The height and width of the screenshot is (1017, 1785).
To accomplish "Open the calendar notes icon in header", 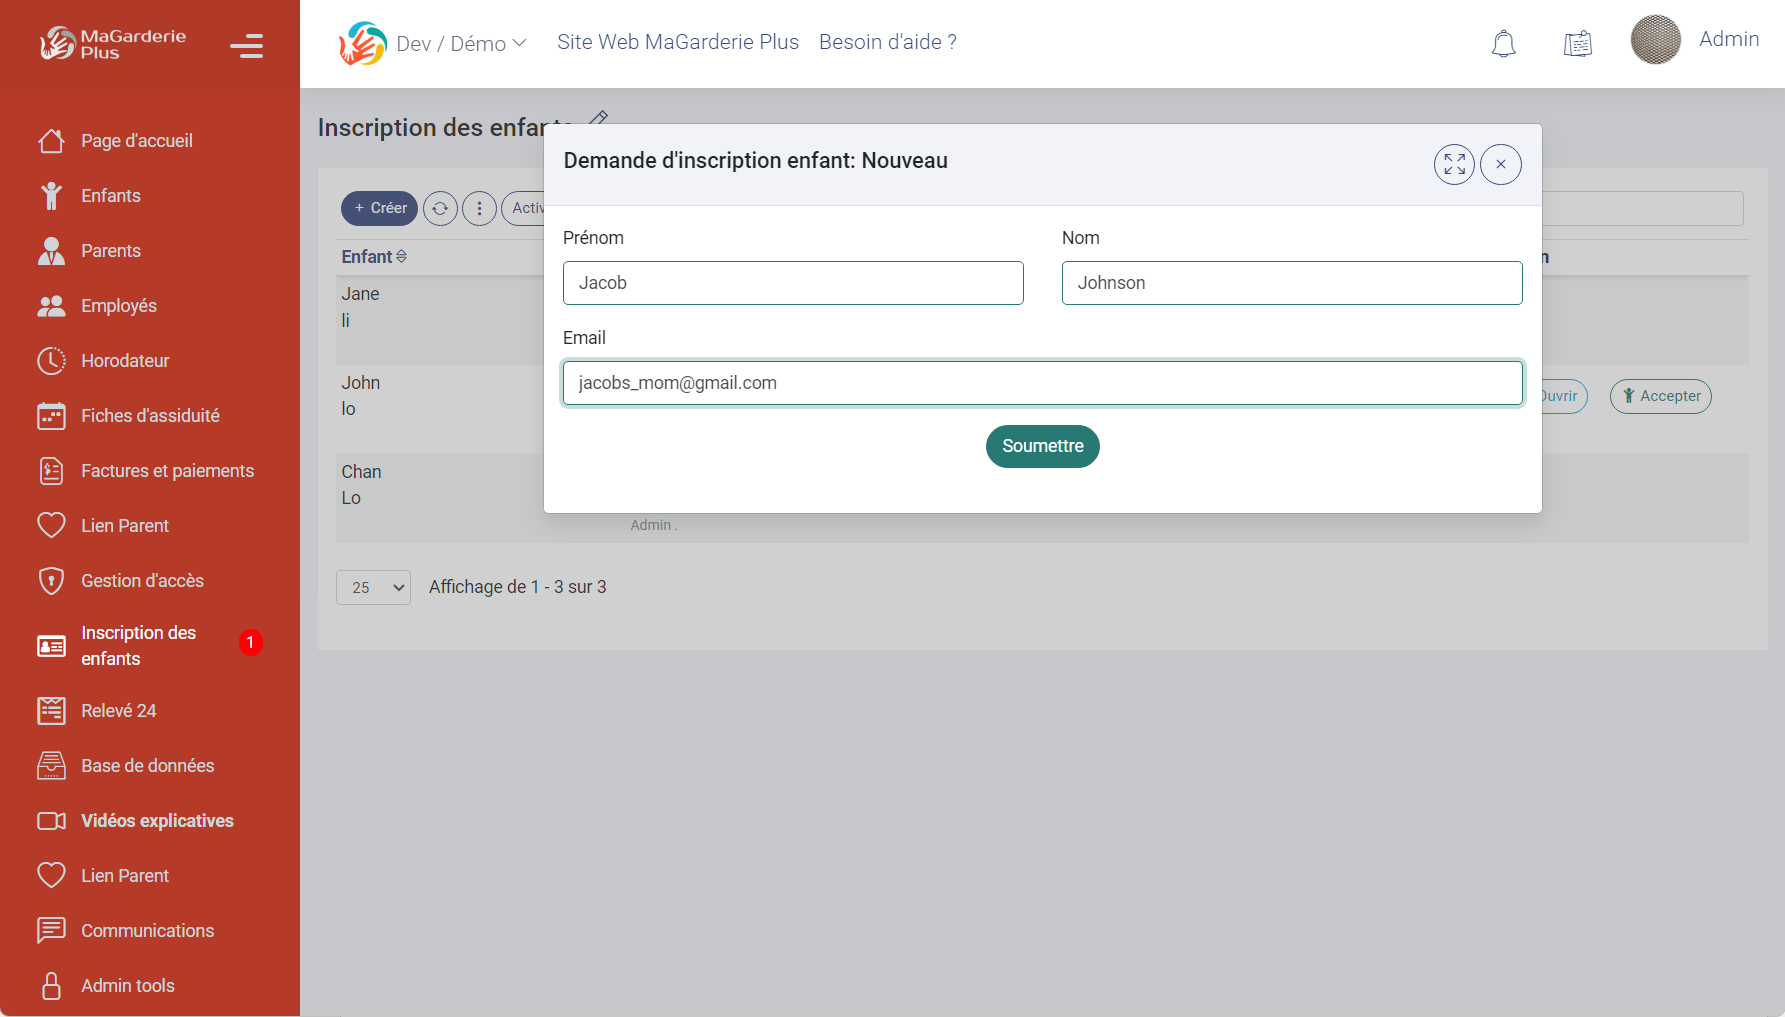I will tap(1577, 44).
